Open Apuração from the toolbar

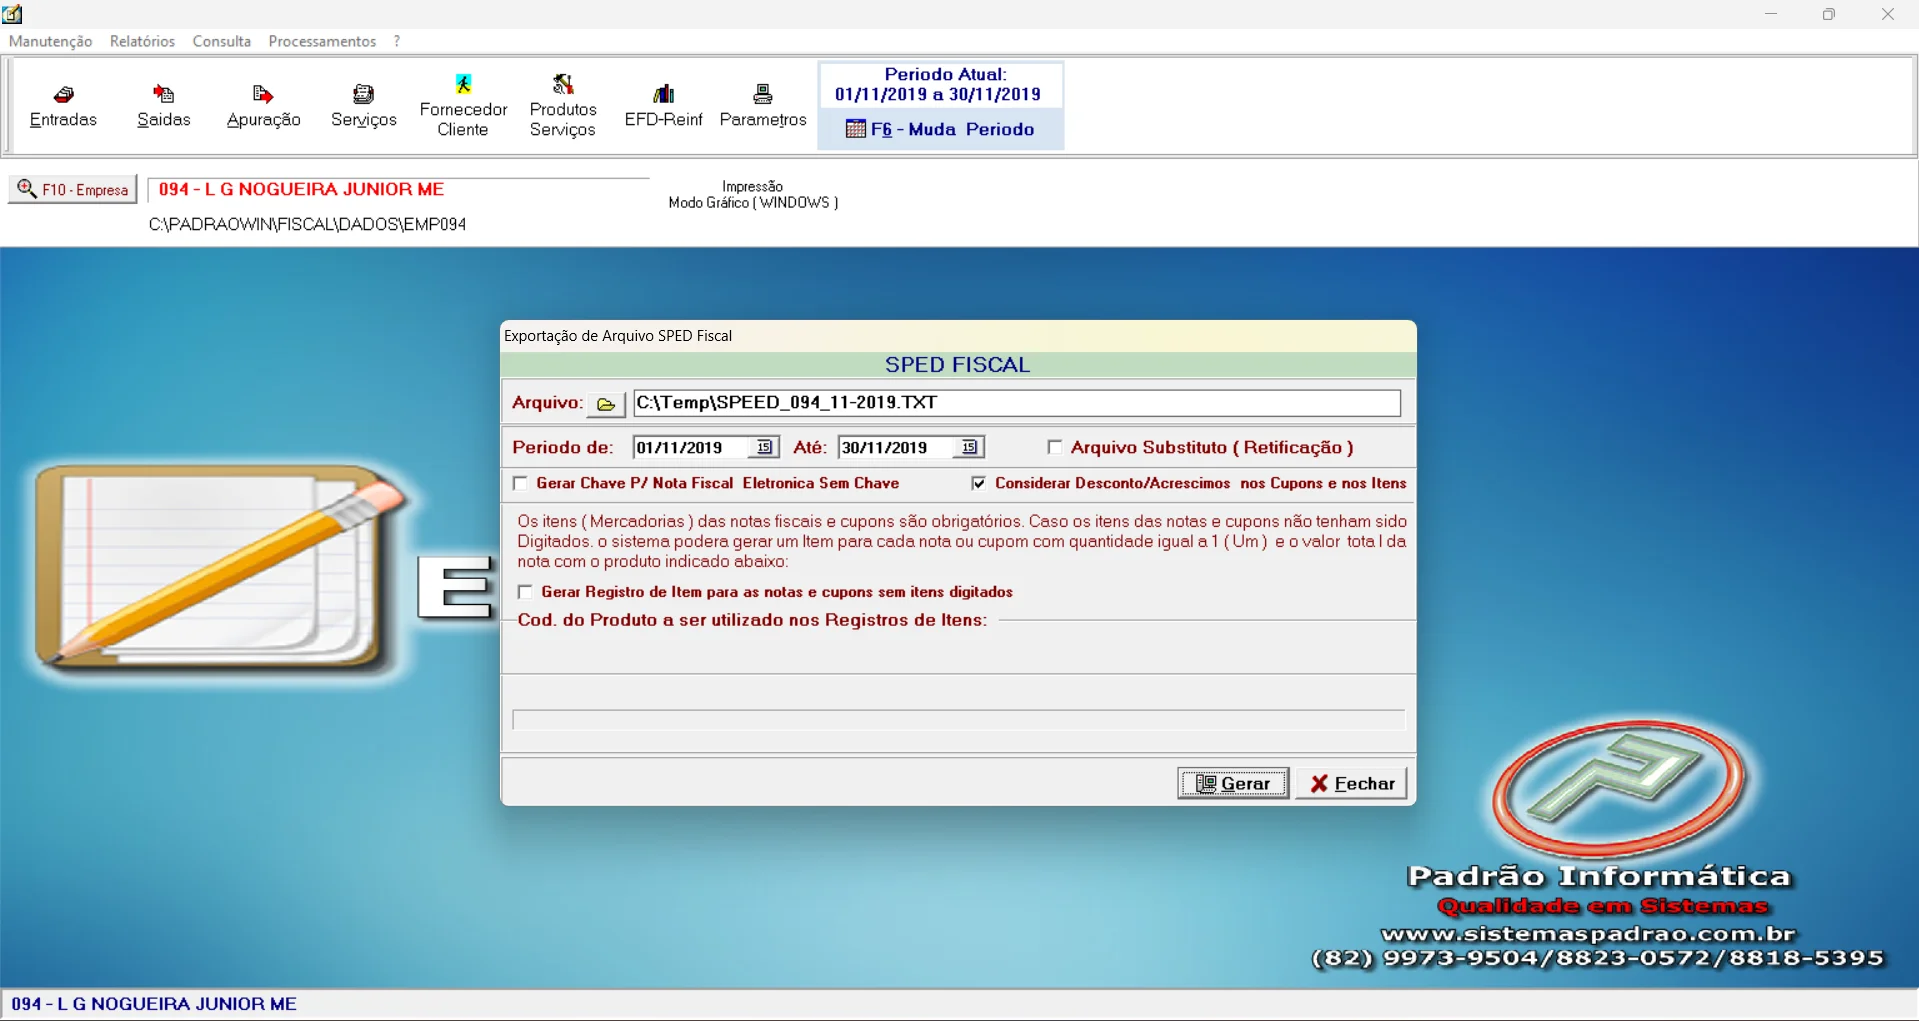(263, 105)
